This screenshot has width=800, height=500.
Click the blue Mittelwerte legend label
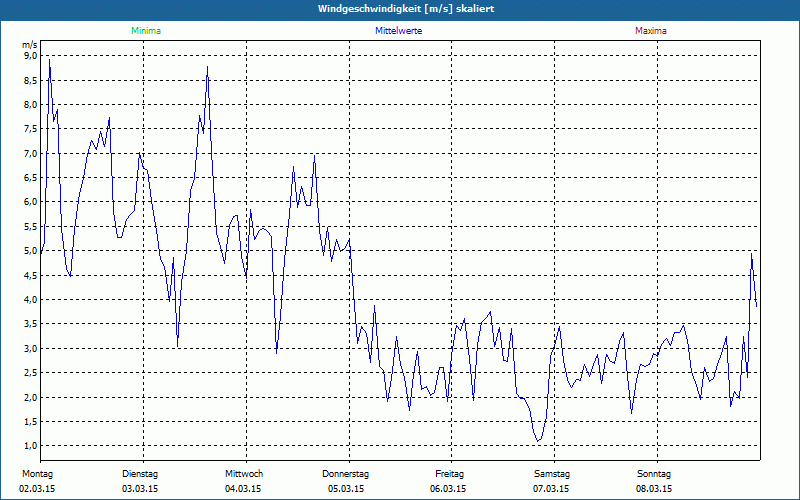point(398,31)
